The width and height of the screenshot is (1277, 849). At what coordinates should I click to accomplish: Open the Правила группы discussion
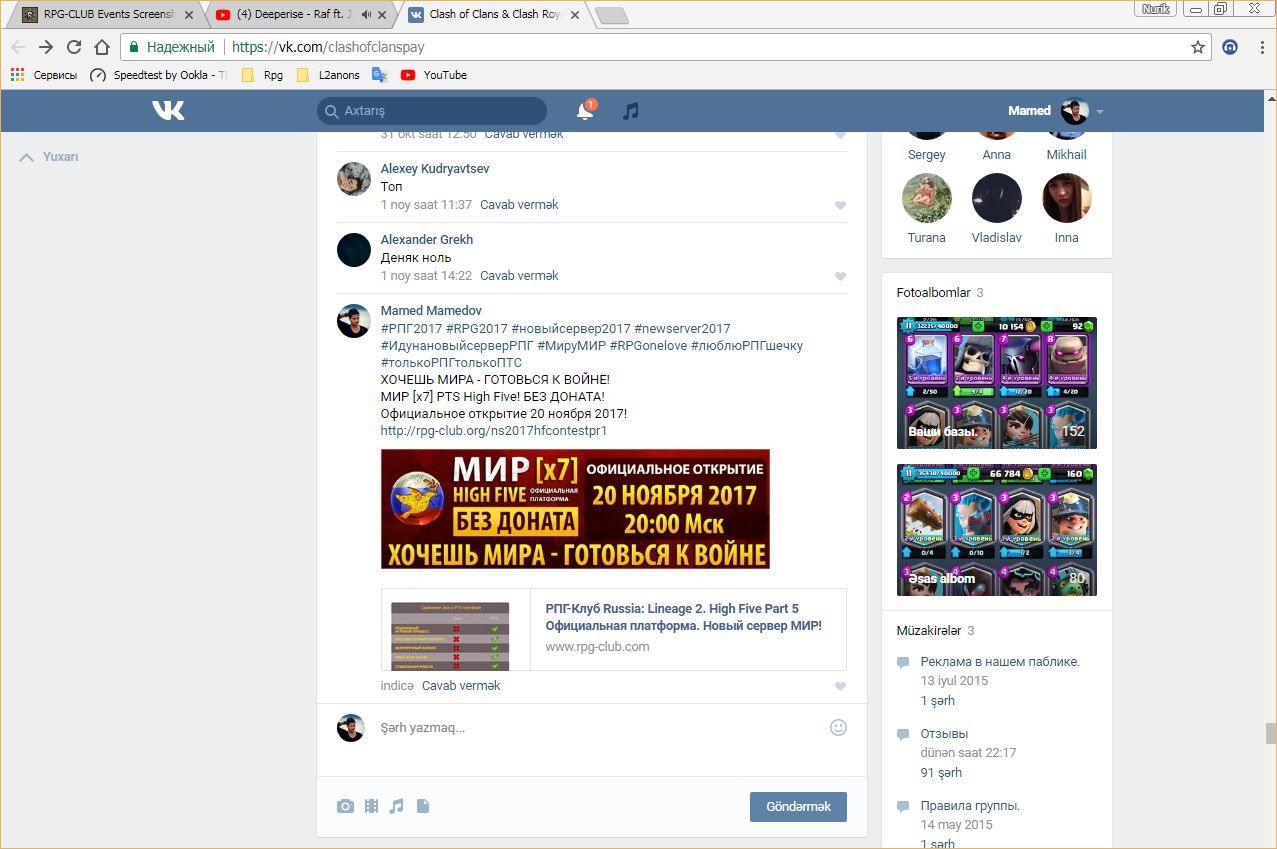(970, 806)
